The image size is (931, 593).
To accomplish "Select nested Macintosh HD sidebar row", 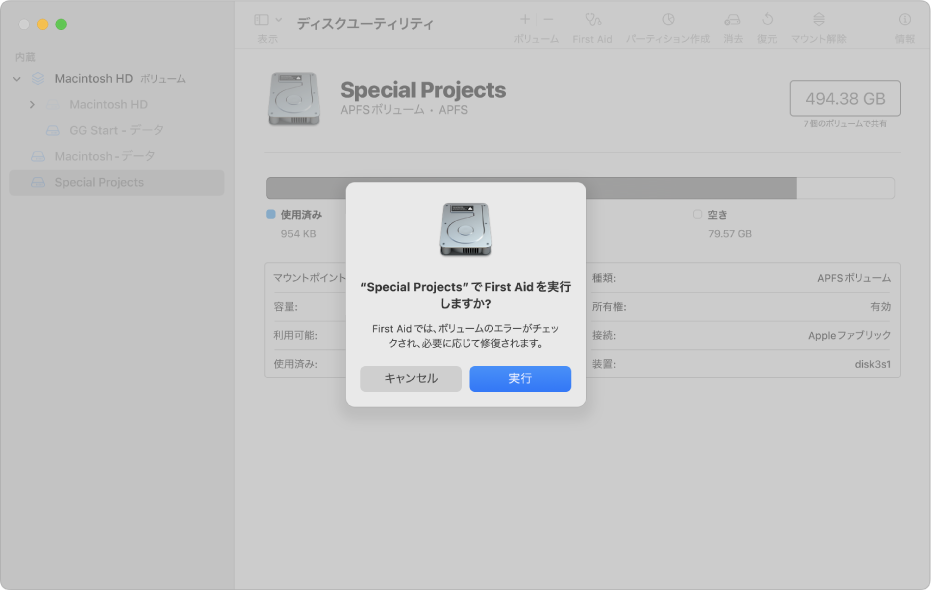I will pos(117,104).
